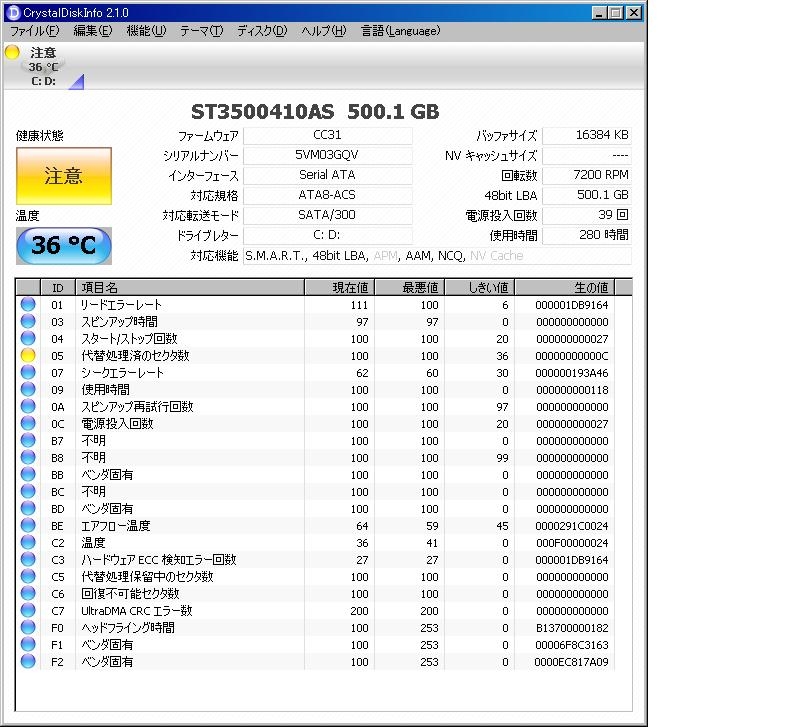
Task: Click the status icon for ヘッドフライング時間 row
Action: [x=28, y=628]
